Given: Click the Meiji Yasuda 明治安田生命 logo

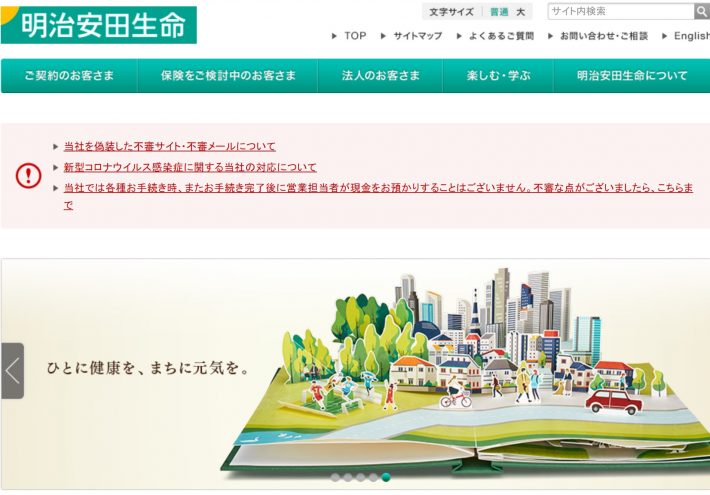Looking at the screenshot, I should coord(99,25).
